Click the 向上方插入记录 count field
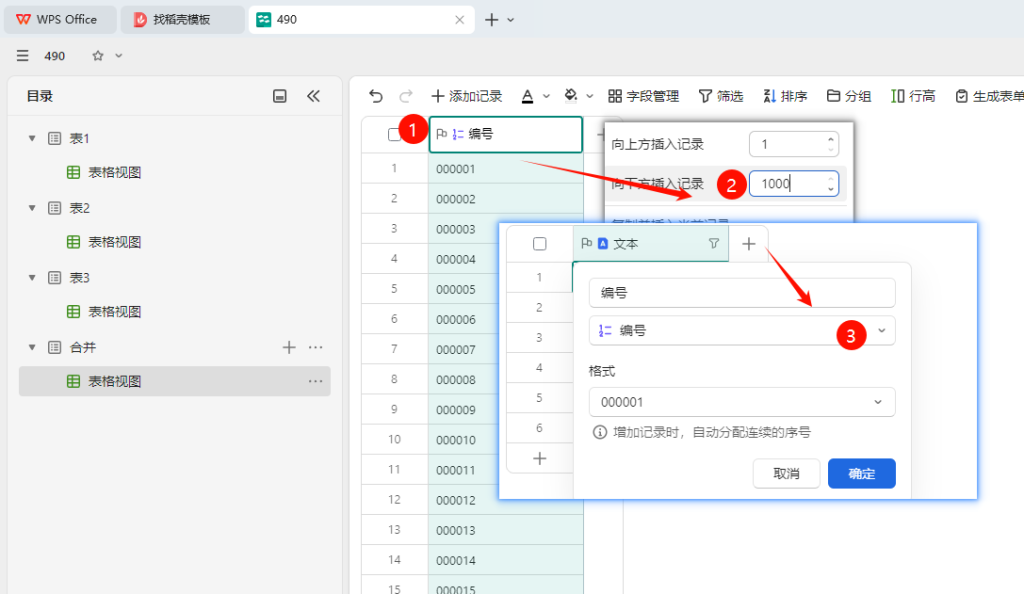1024x594 pixels. 793,144
